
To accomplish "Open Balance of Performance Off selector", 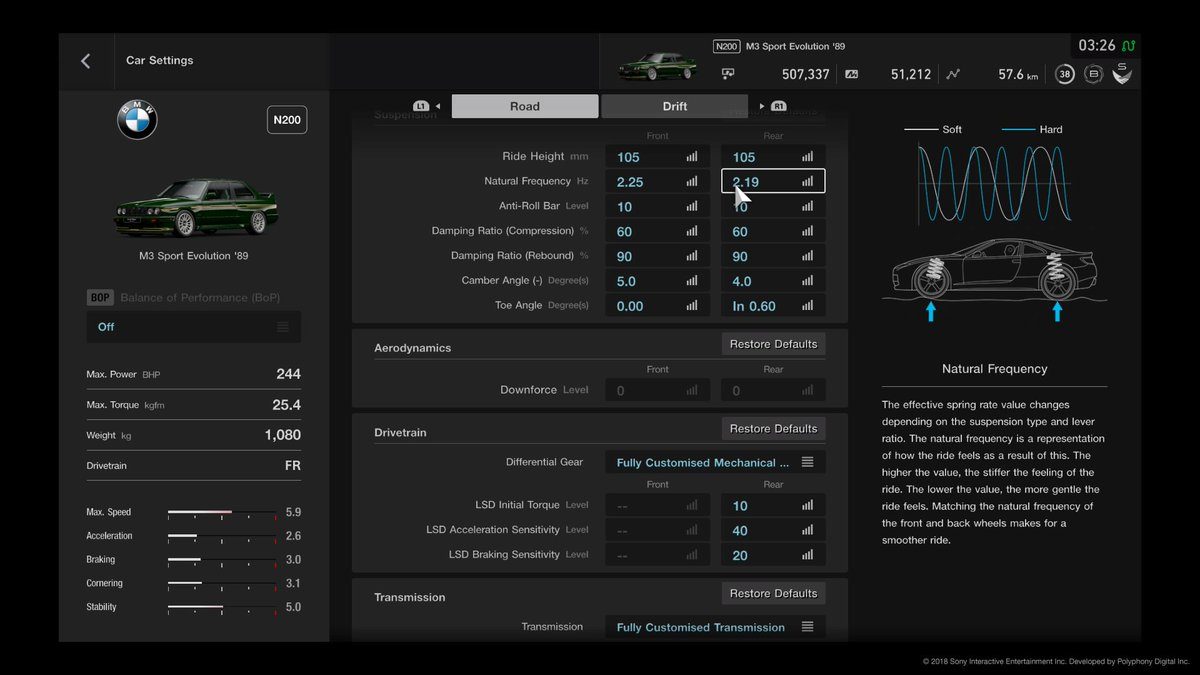I will [193, 327].
